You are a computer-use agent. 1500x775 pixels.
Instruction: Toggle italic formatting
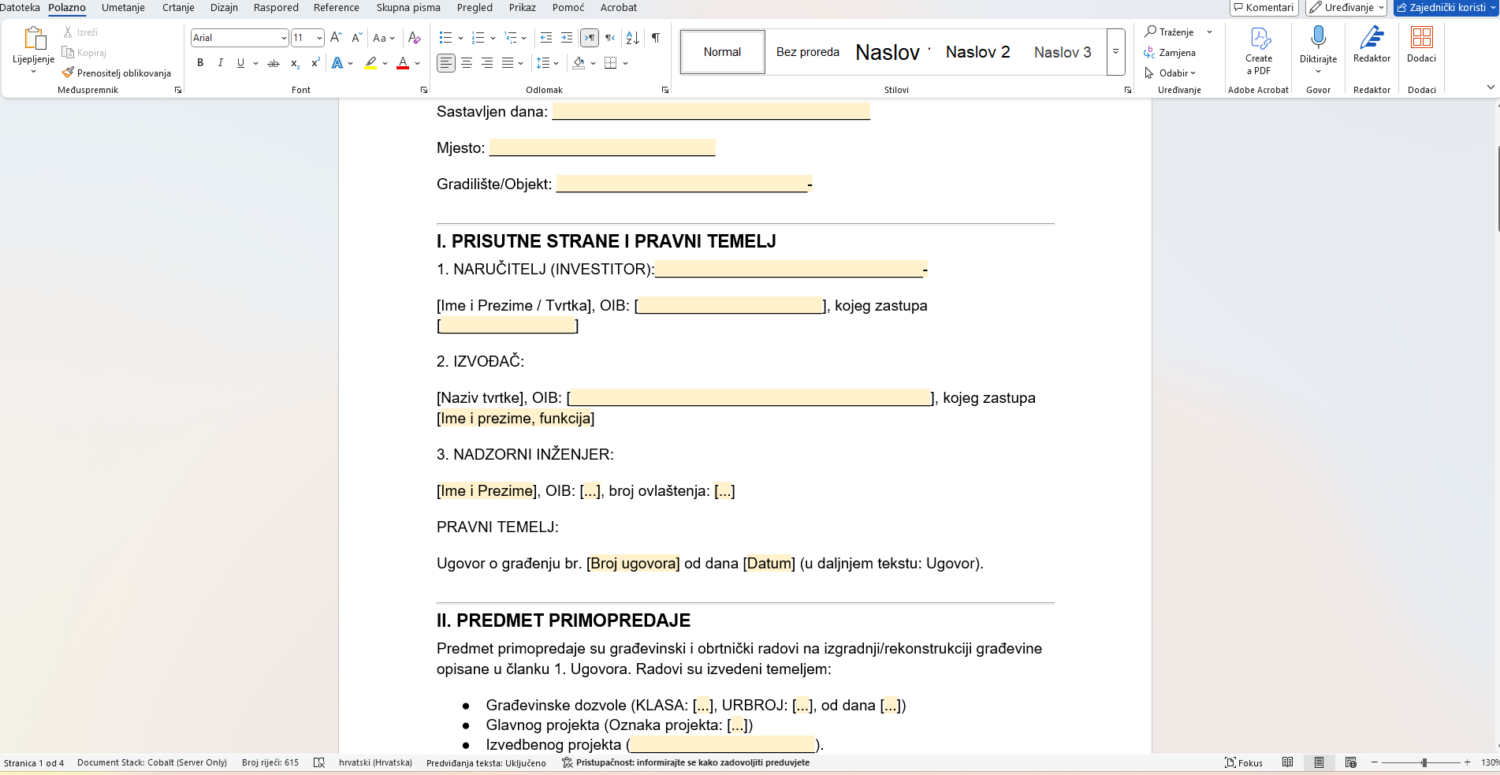(220, 63)
